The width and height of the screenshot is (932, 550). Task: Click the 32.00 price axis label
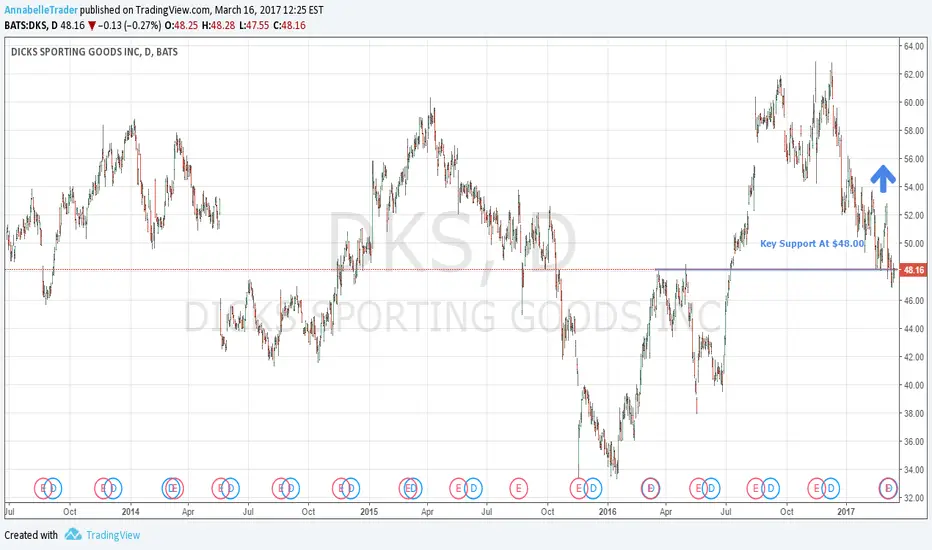coord(914,498)
